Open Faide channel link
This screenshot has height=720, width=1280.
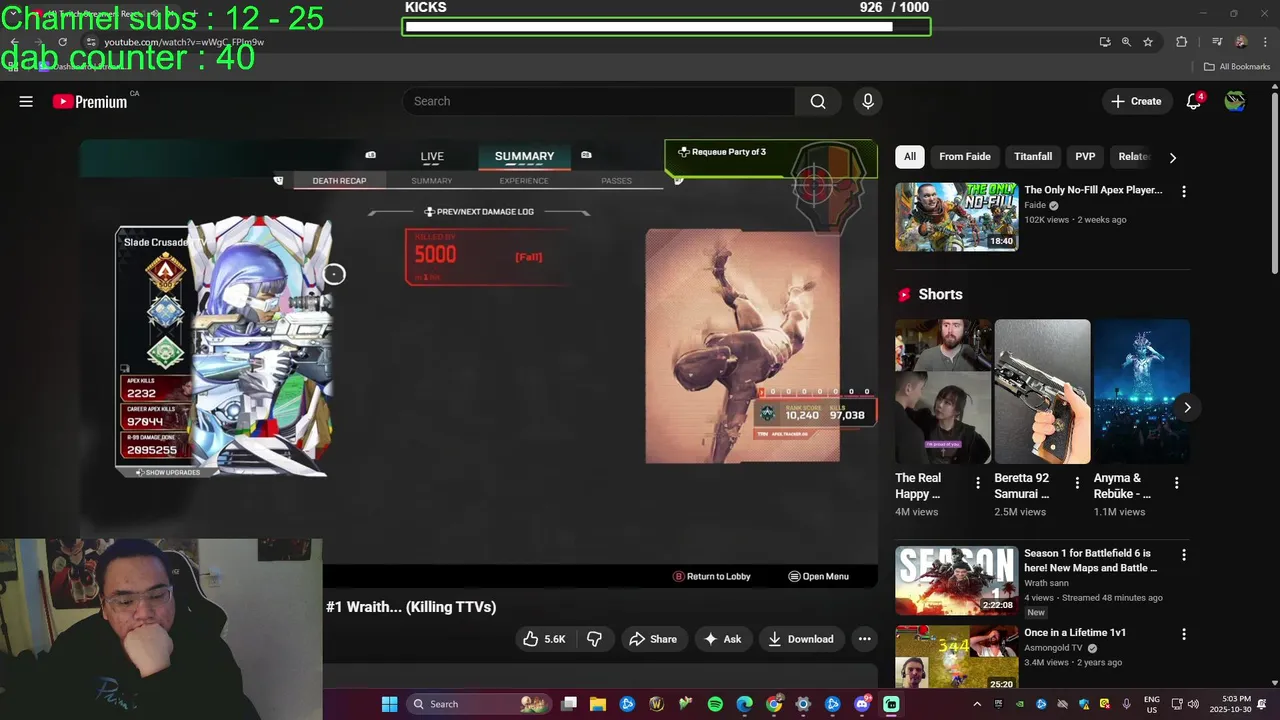click(1036, 205)
